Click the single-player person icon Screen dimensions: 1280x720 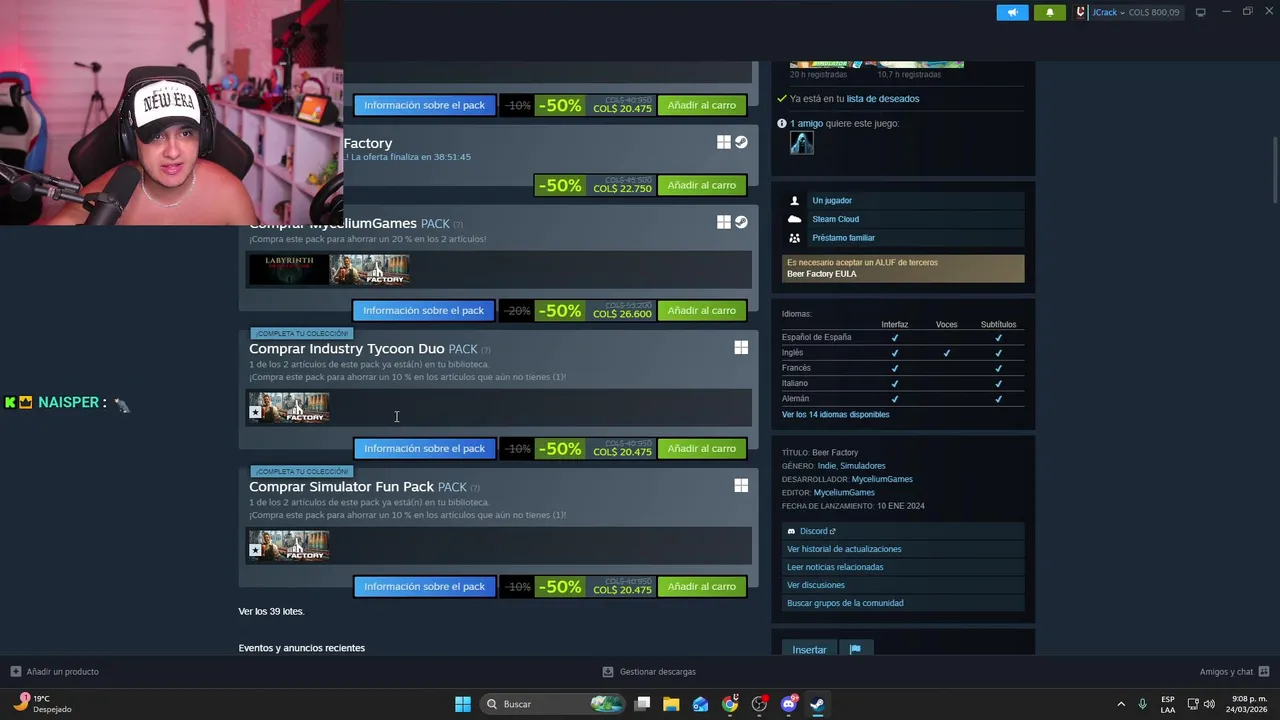coord(795,200)
